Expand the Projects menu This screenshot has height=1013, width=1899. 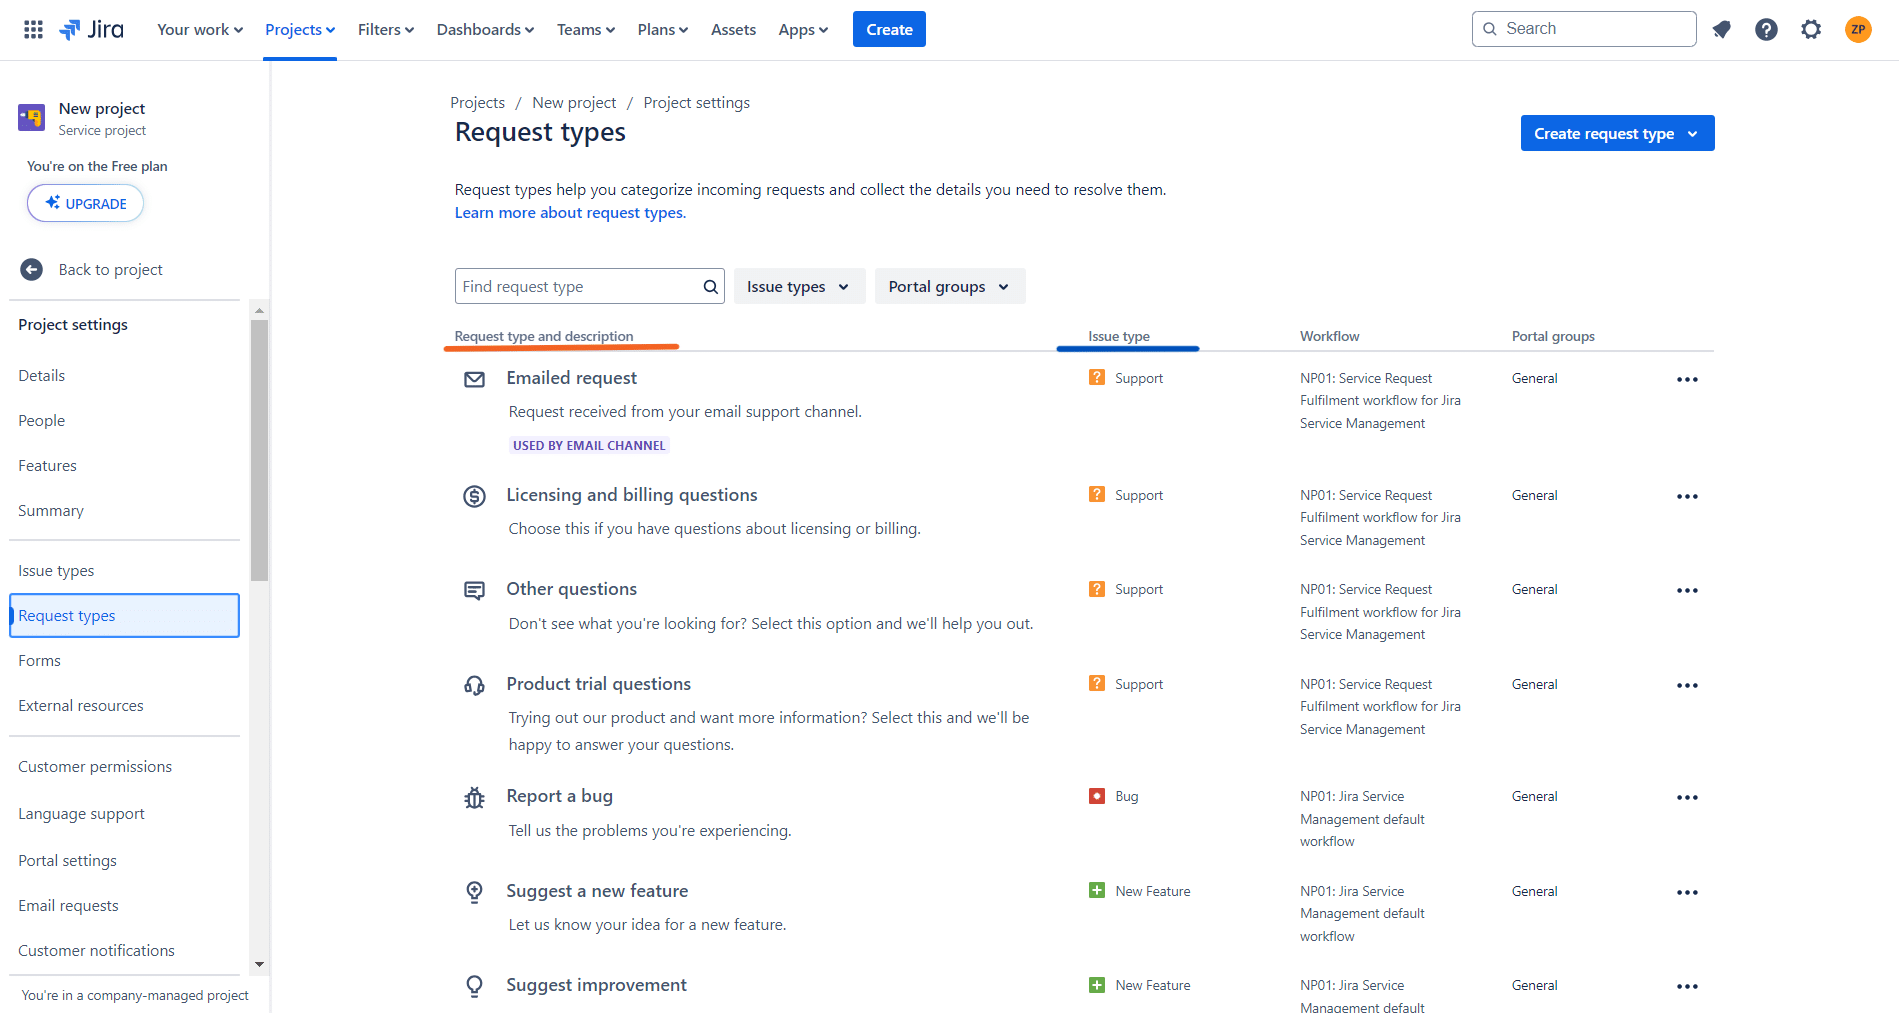(300, 29)
